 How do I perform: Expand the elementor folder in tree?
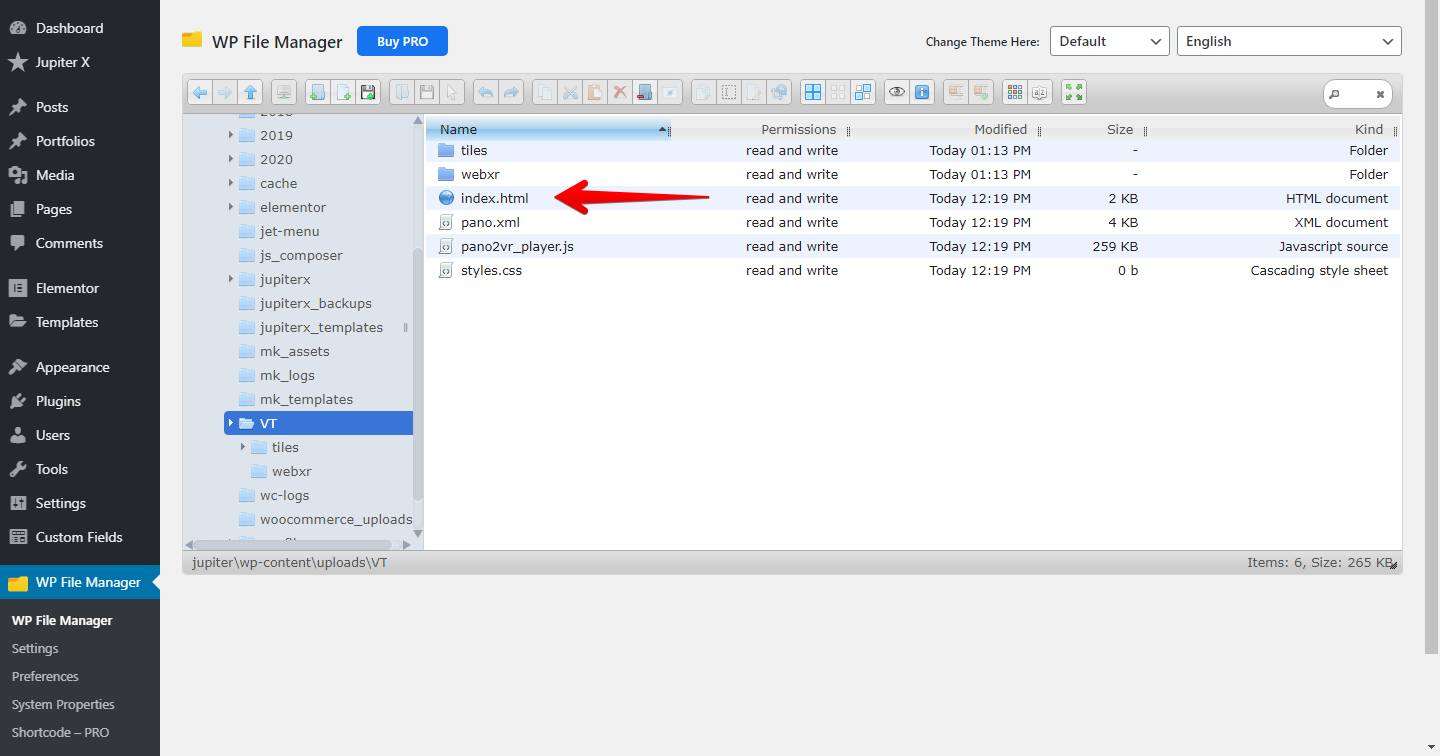tap(231, 207)
